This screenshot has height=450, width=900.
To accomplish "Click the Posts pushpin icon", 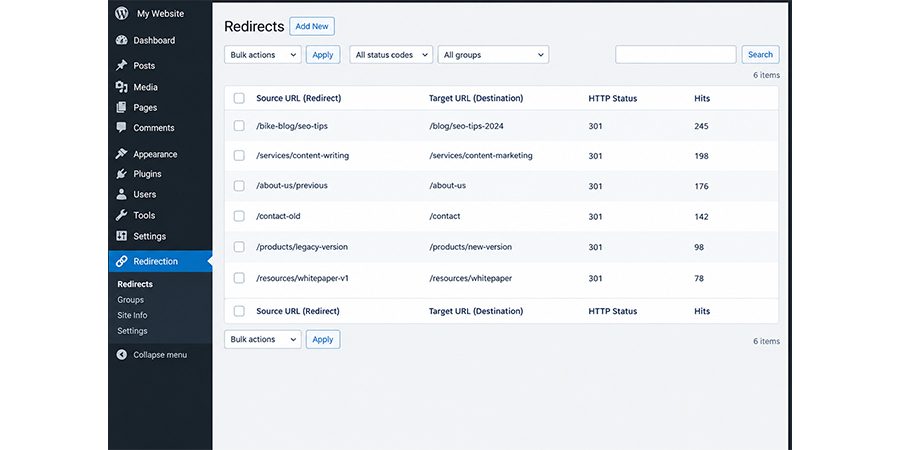I will coord(121,65).
